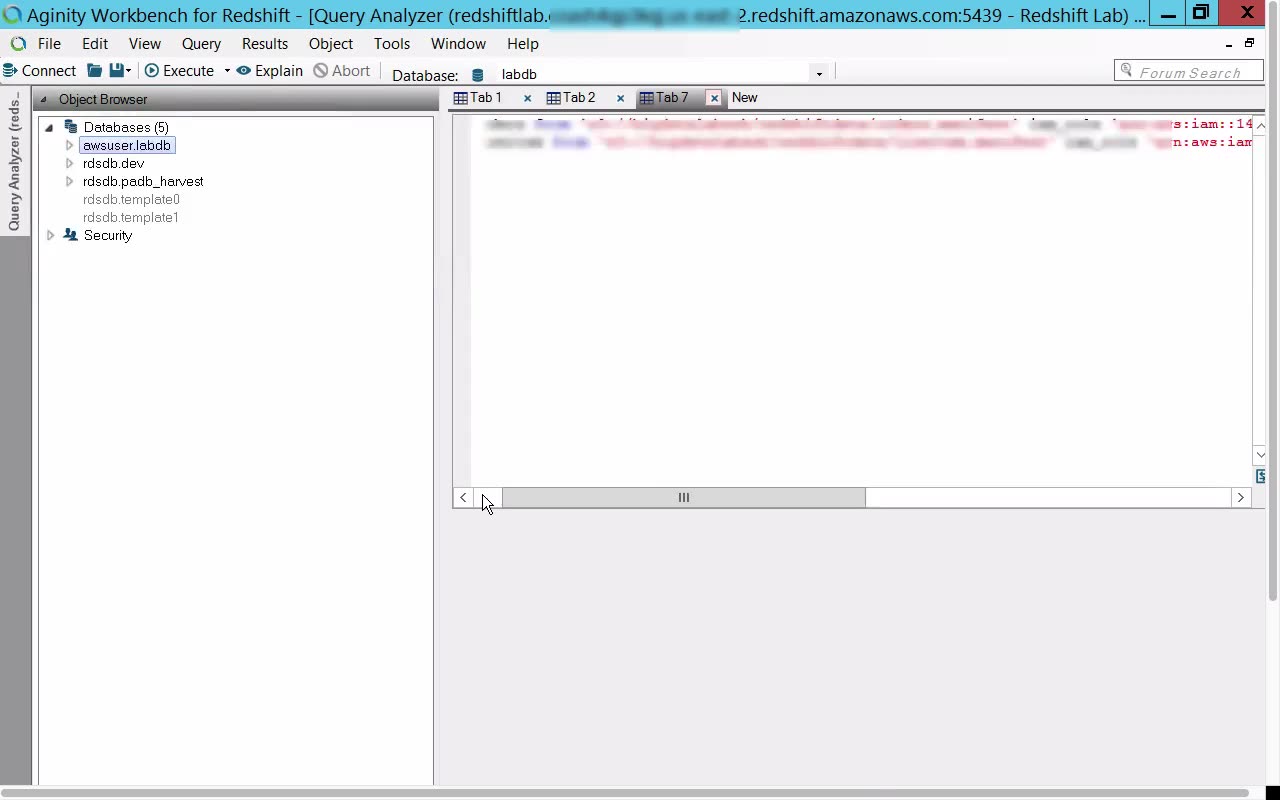Open the Edit menu
This screenshot has width=1280, height=800.
[95, 44]
